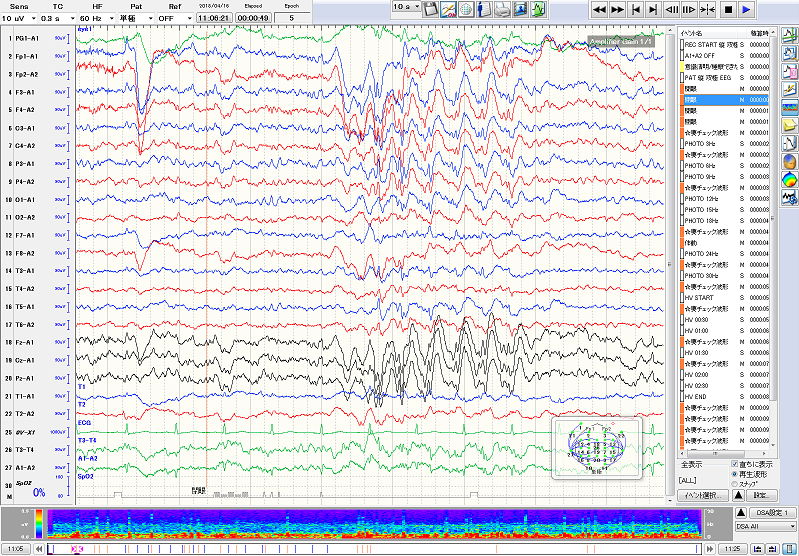799x556 pixels.
Task: Toggle the 直ちに表示 checkbox
Action: coord(736,464)
